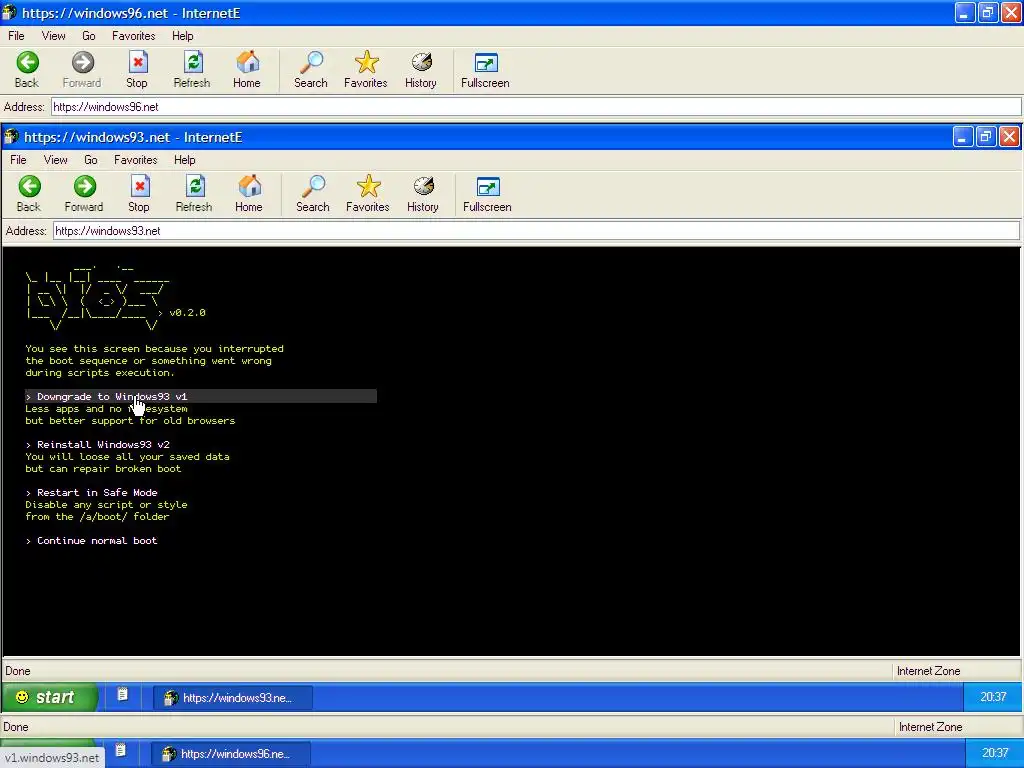The image size is (1024, 768).
Task: Click windows96.net taskbar button in outer taskbar
Action: point(231,754)
